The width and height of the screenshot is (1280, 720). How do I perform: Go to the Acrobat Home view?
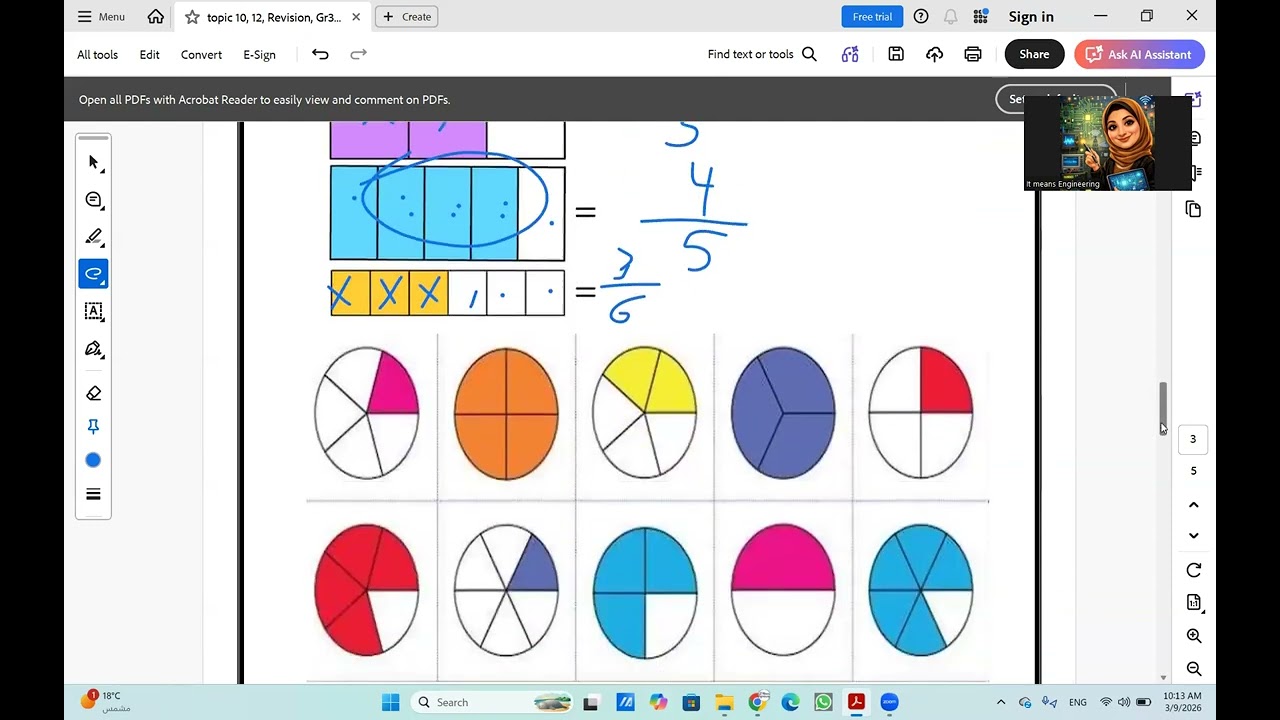coord(155,16)
